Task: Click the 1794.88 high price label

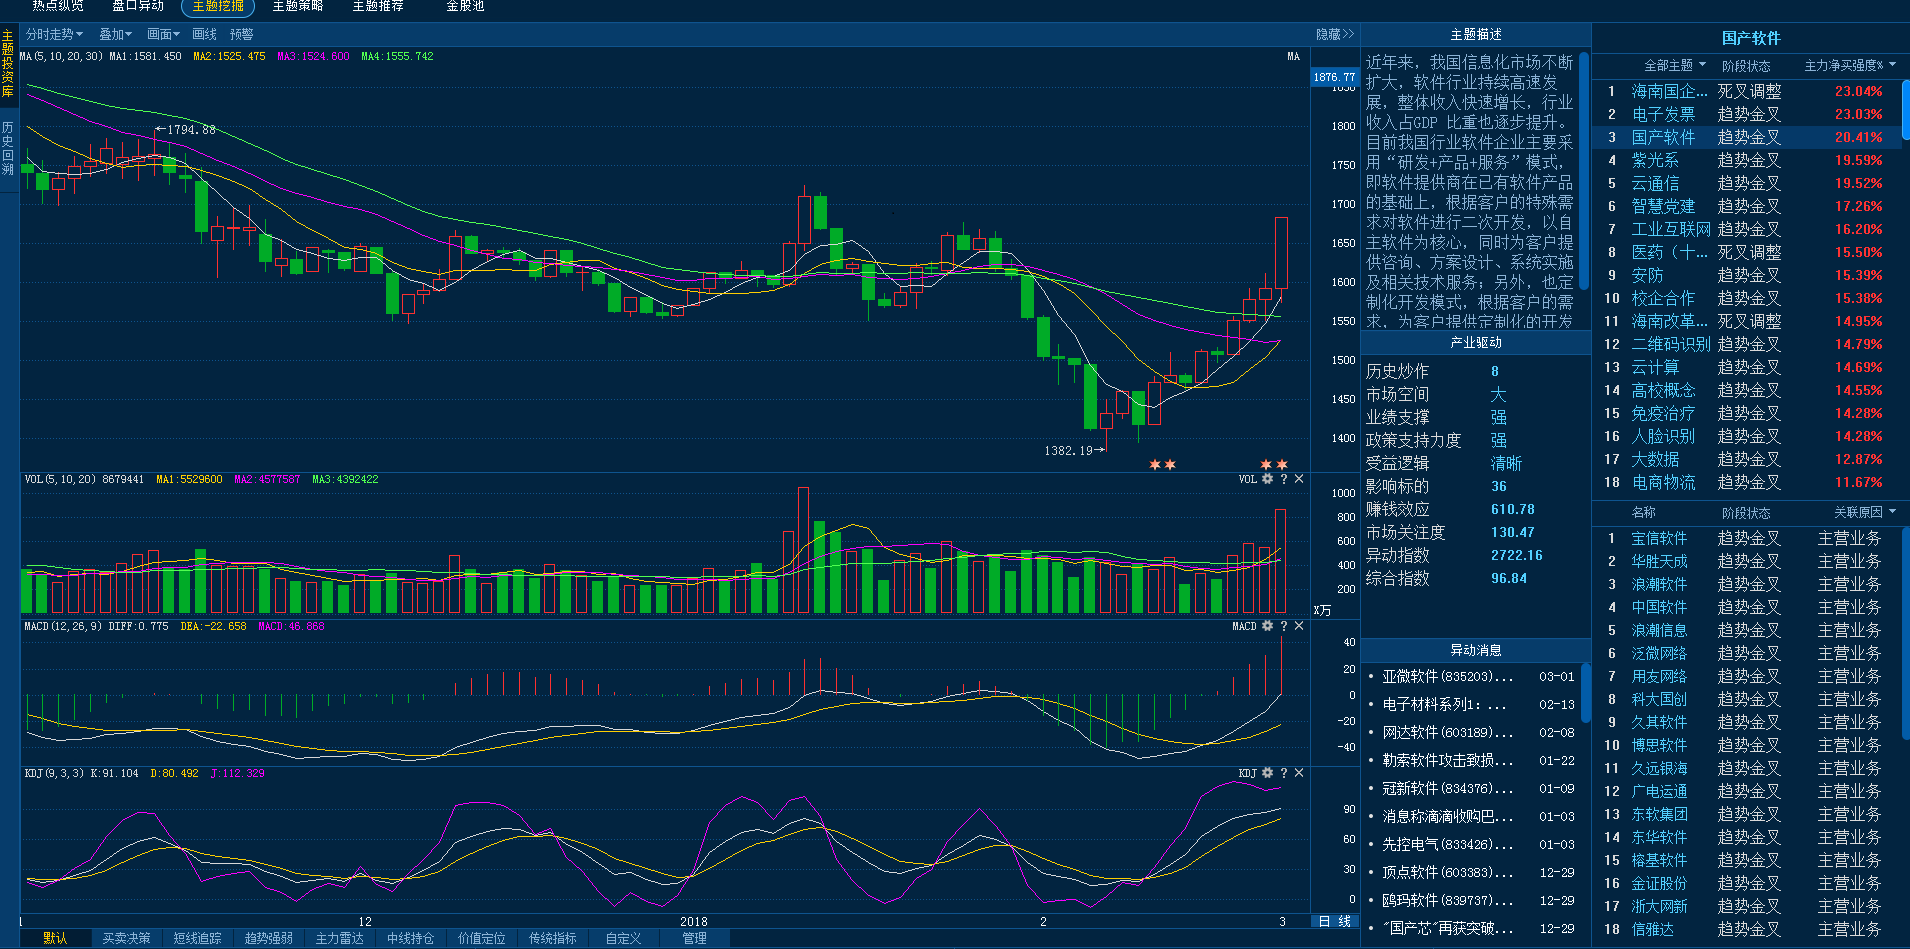Action: point(191,130)
